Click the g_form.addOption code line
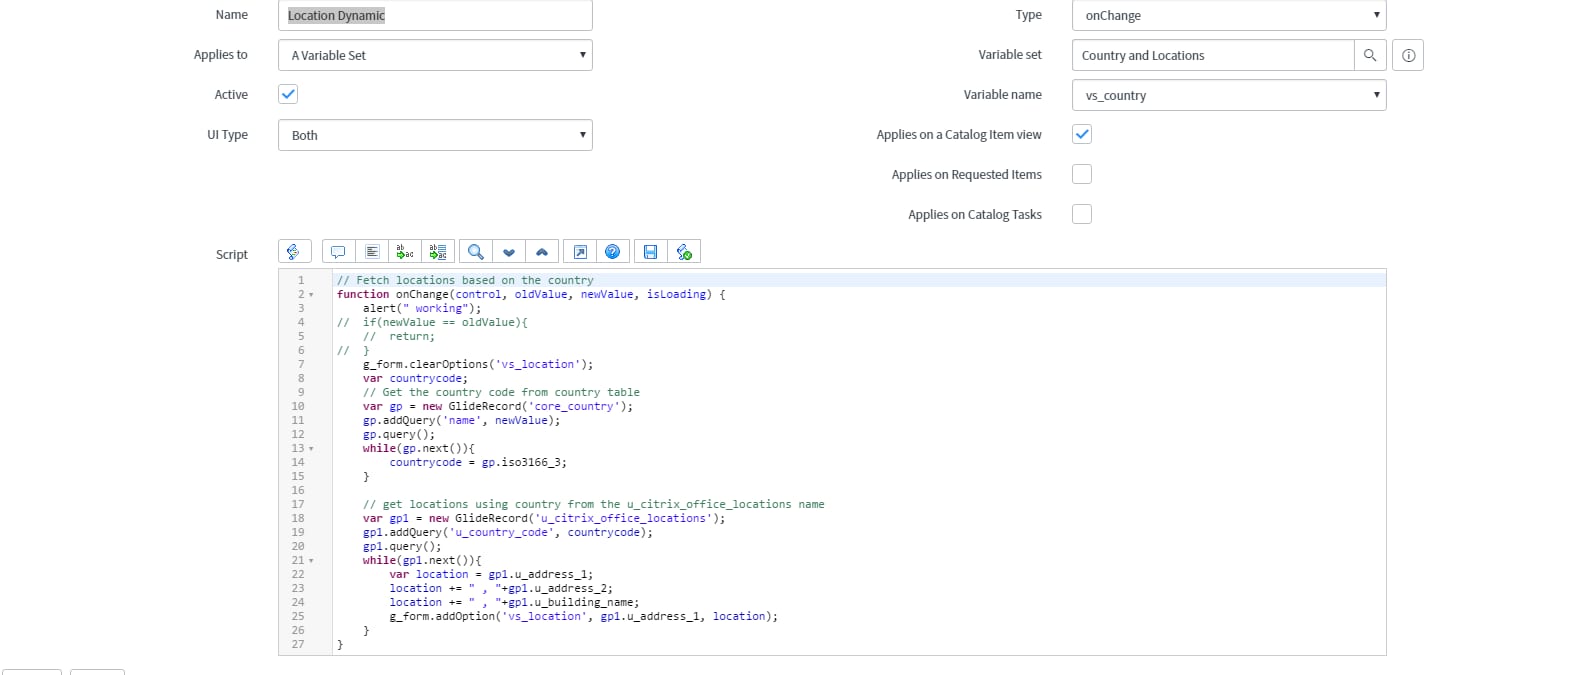 583,616
